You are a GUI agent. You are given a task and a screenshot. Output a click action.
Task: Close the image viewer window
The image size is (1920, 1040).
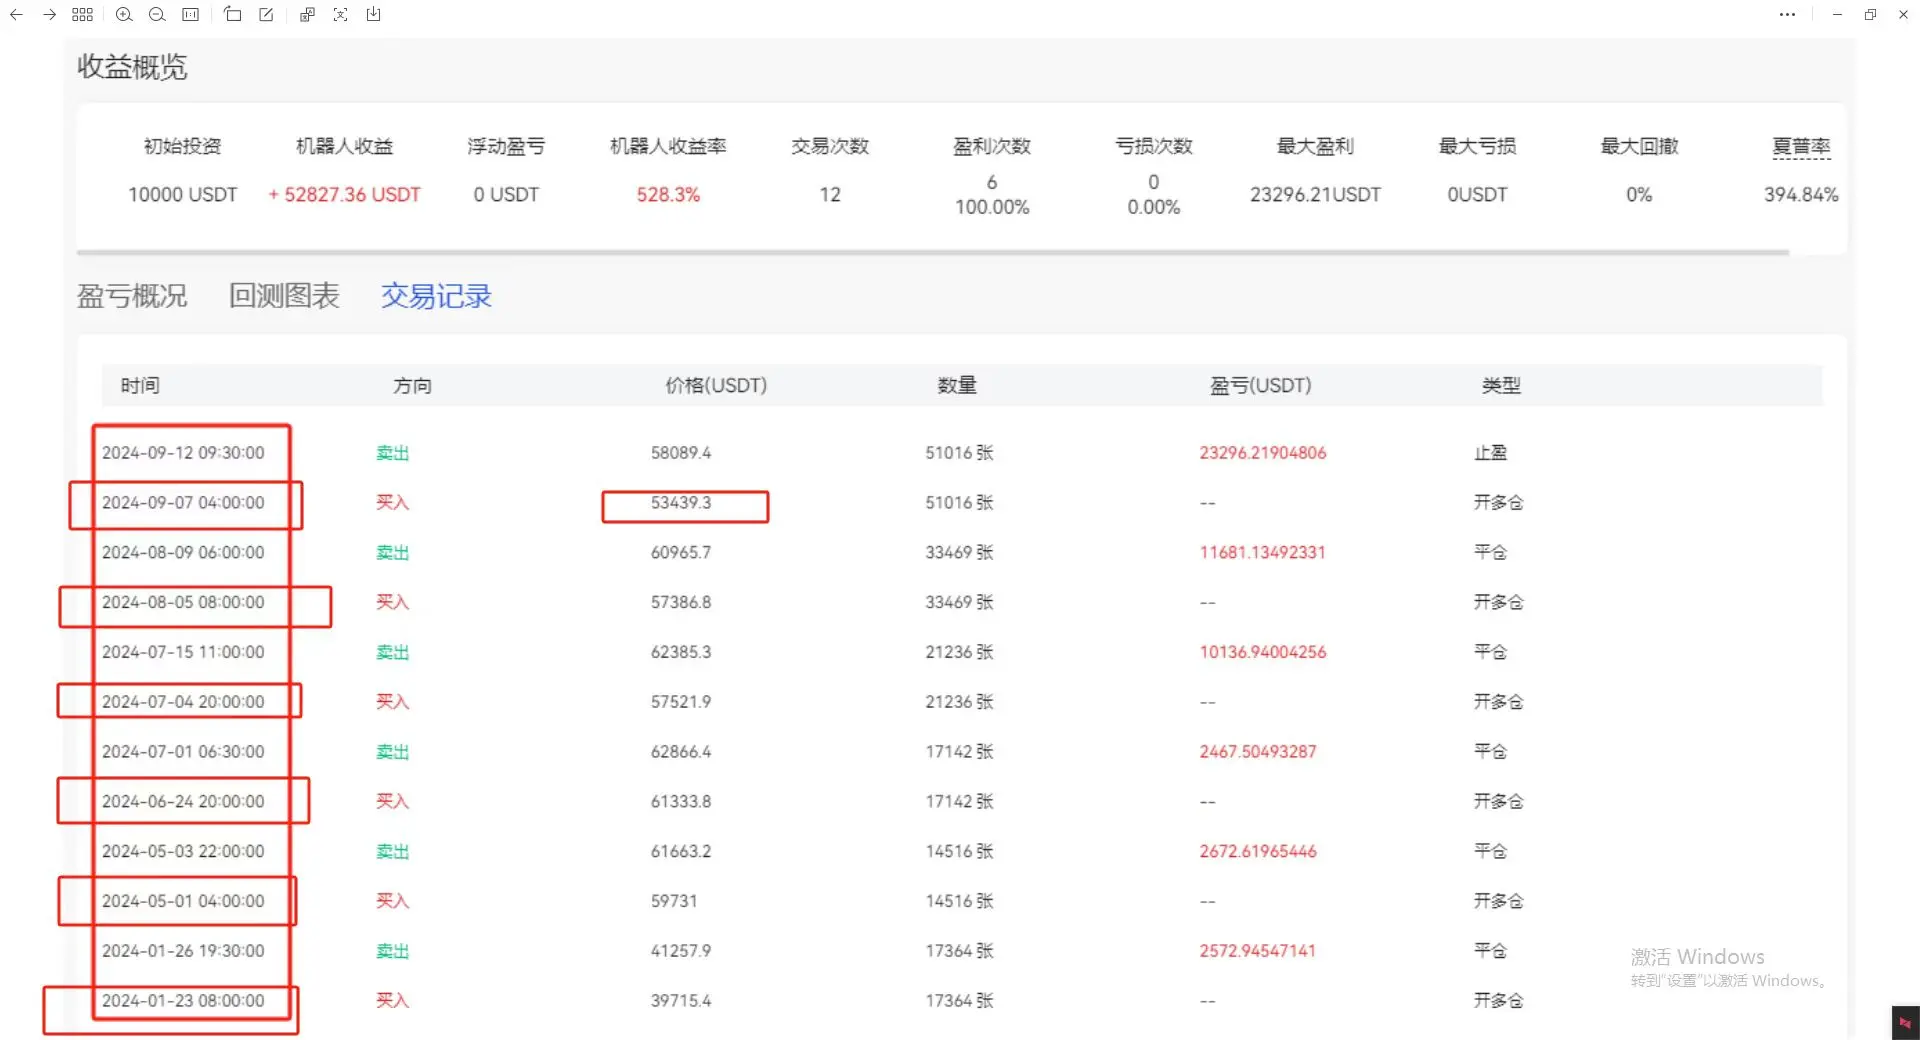tap(1903, 15)
